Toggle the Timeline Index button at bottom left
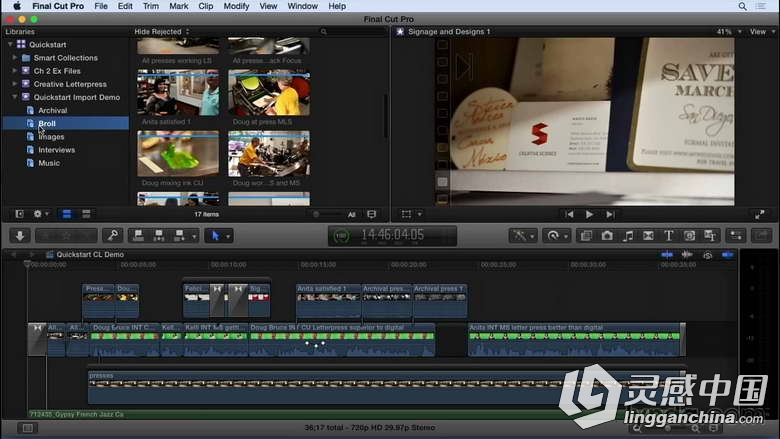Screen dimensions: 780x439 click(27, 428)
